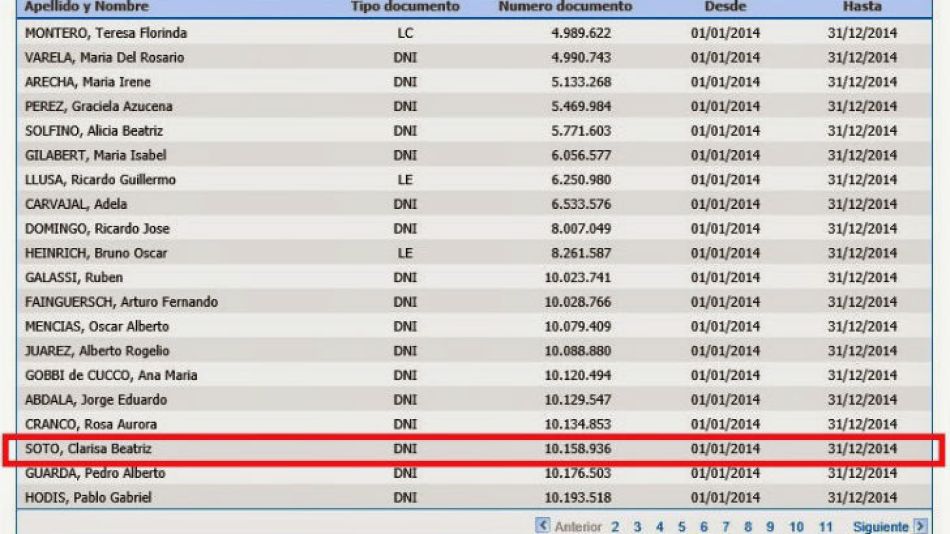Viewport: 950px width, 534px height.
Task: Go to page 10
Action: 796,527
